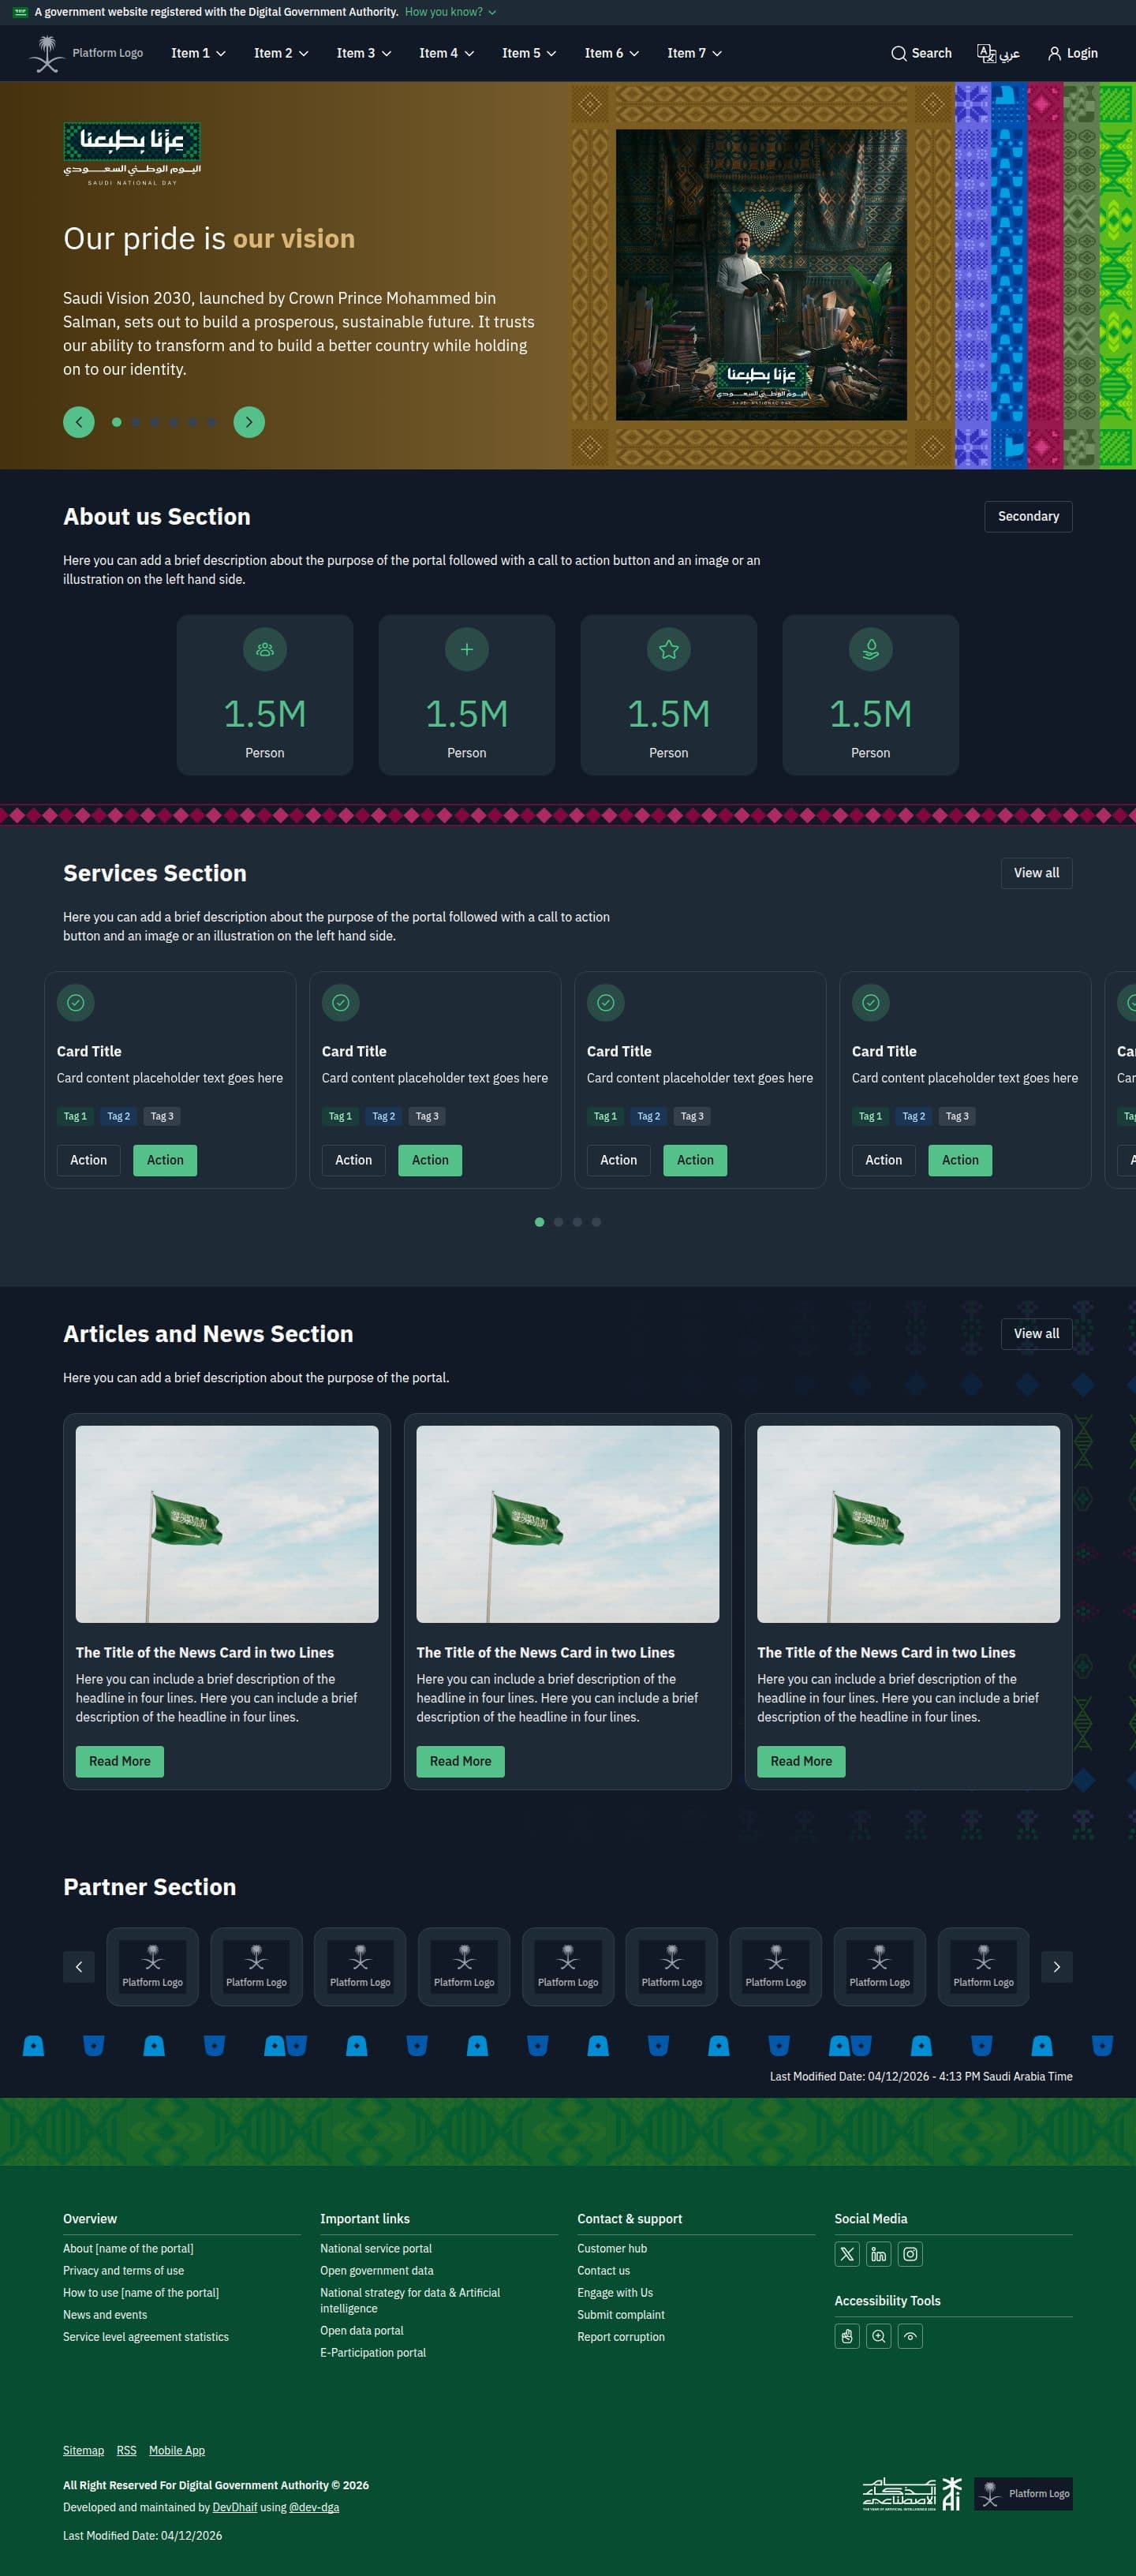Click the plus icon on the second statistic card
1136x2576 pixels.
tap(467, 650)
